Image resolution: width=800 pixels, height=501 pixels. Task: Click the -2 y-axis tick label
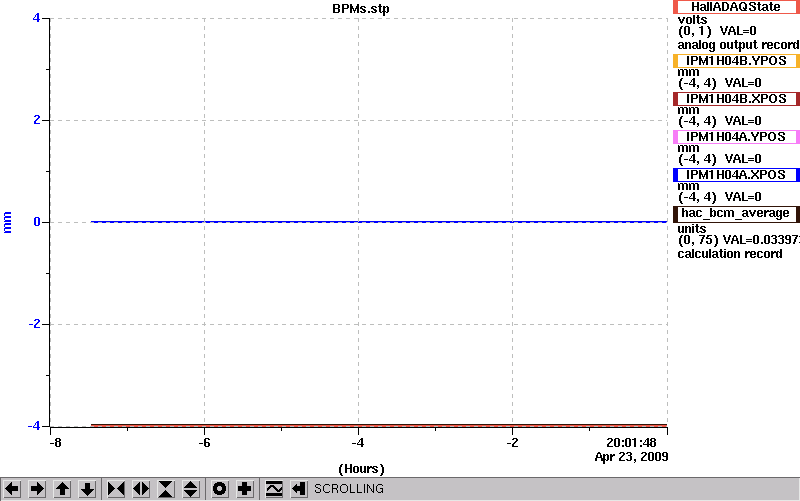[34, 324]
